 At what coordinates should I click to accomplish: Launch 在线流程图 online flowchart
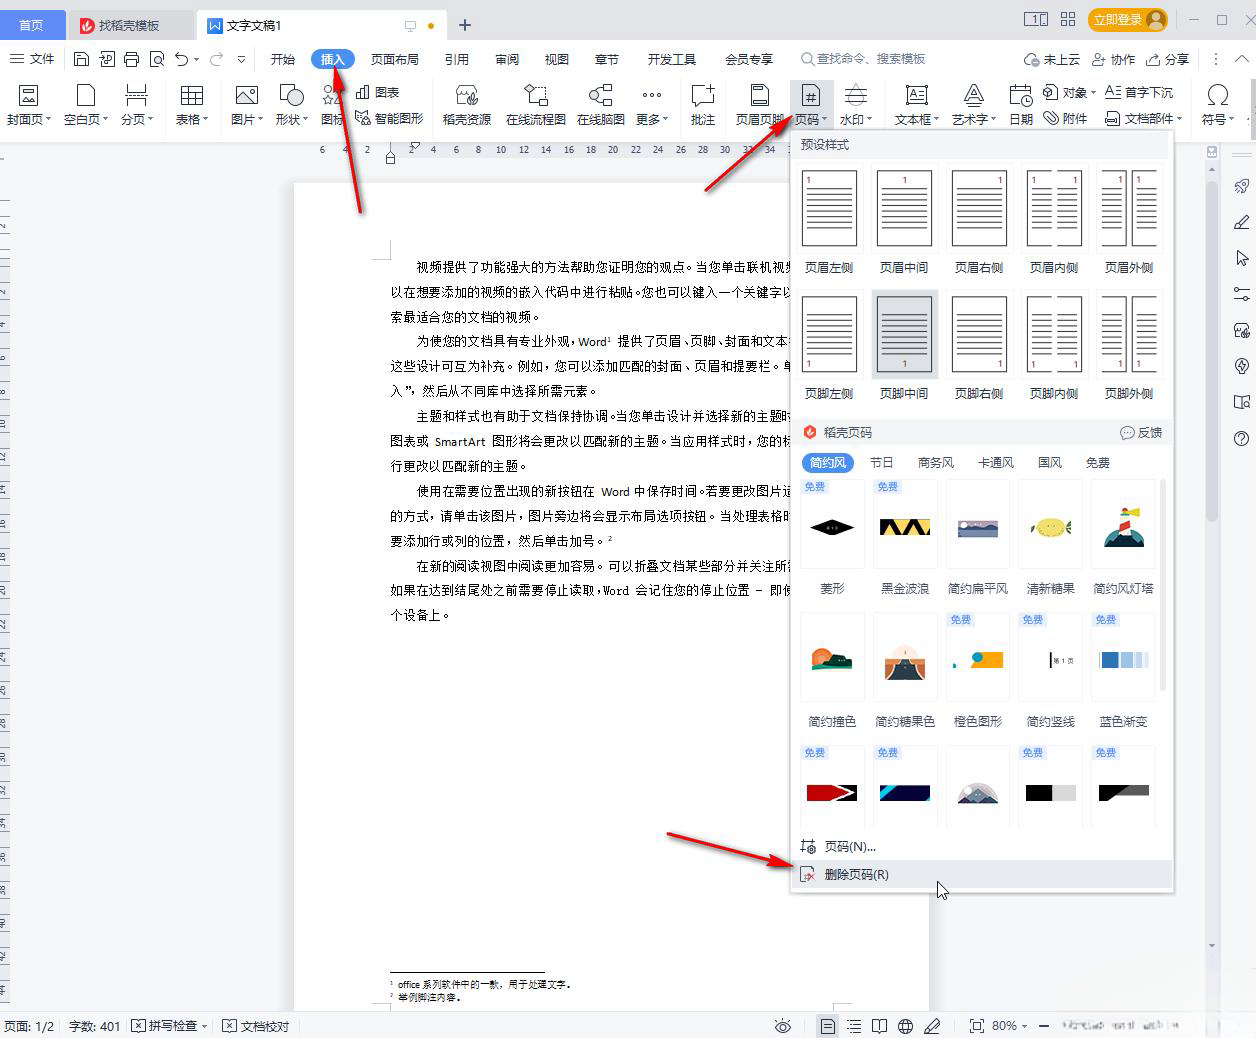tap(536, 105)
